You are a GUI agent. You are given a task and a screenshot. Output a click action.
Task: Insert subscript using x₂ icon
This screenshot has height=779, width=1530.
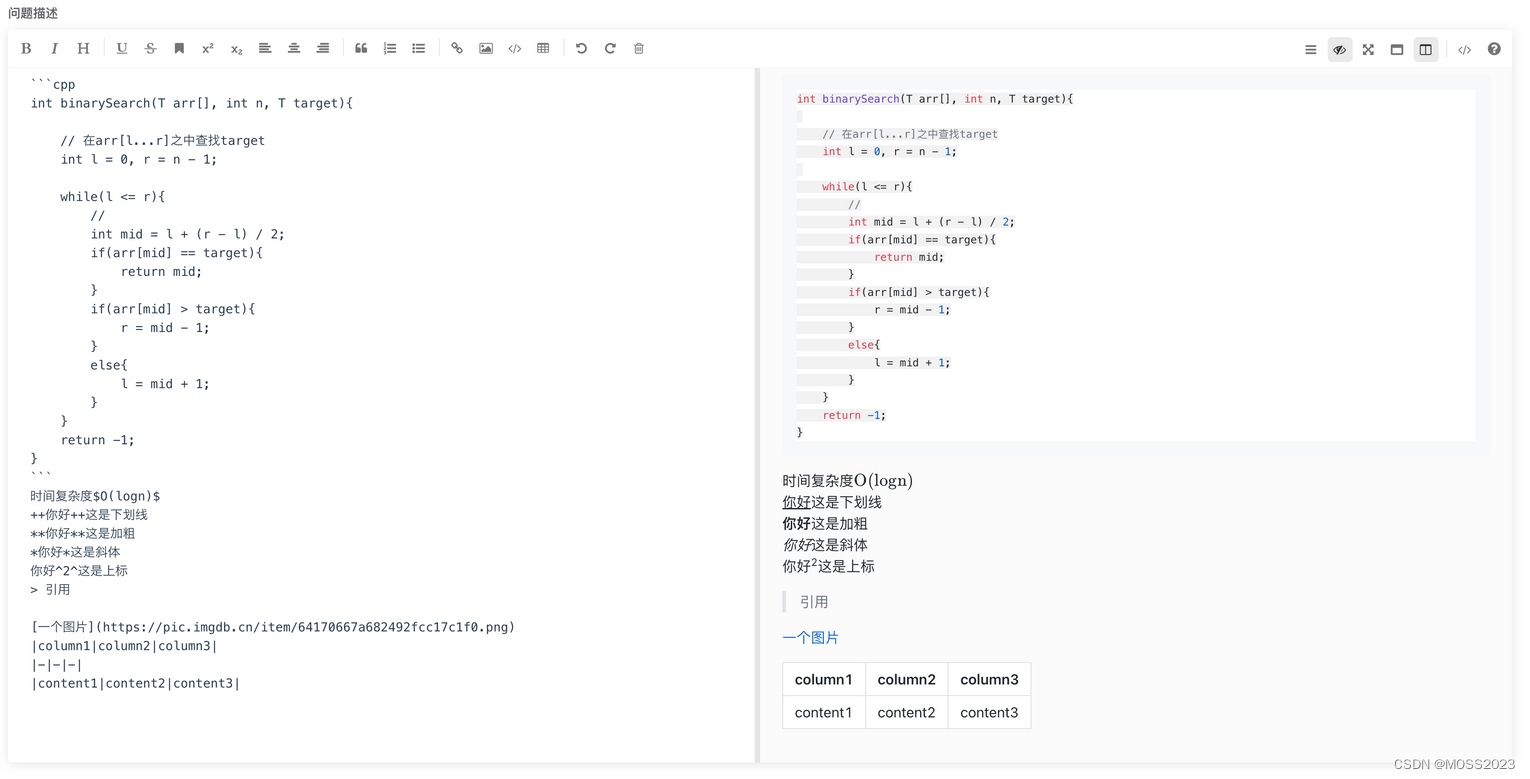(237, 48)
